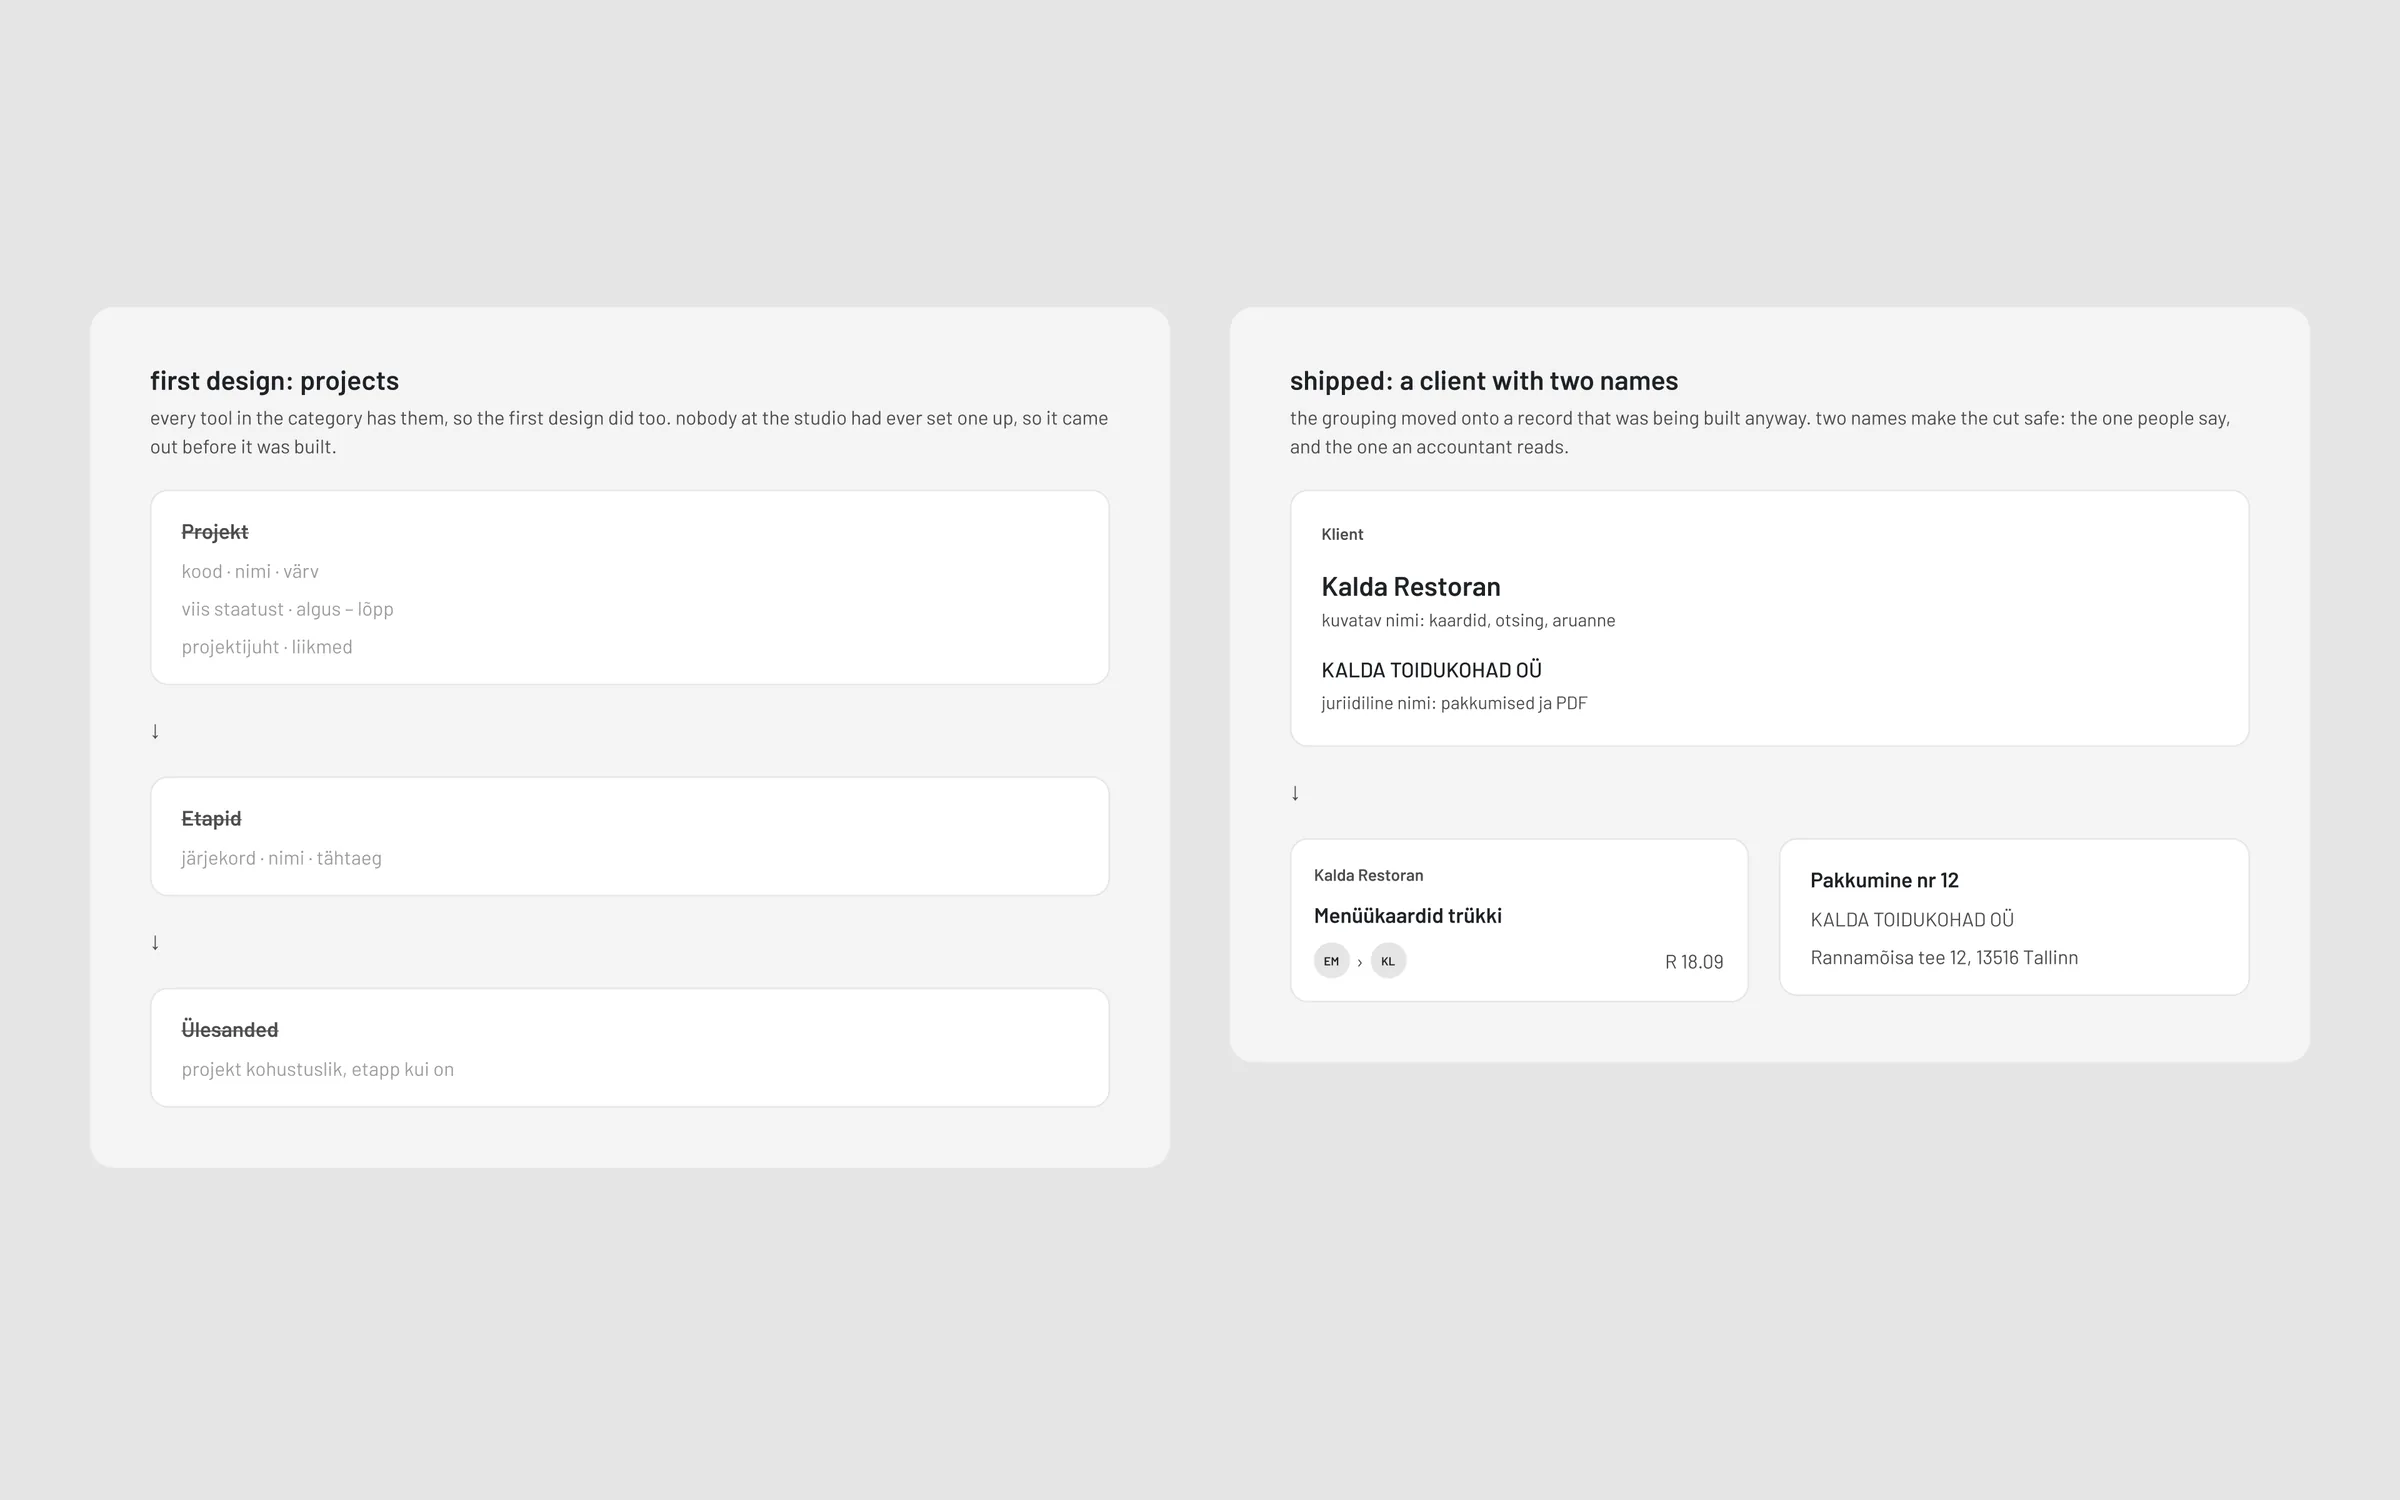Select the struck-through Projekt heading
The width and height of the screenshot is (2400, 1500).
215,532
